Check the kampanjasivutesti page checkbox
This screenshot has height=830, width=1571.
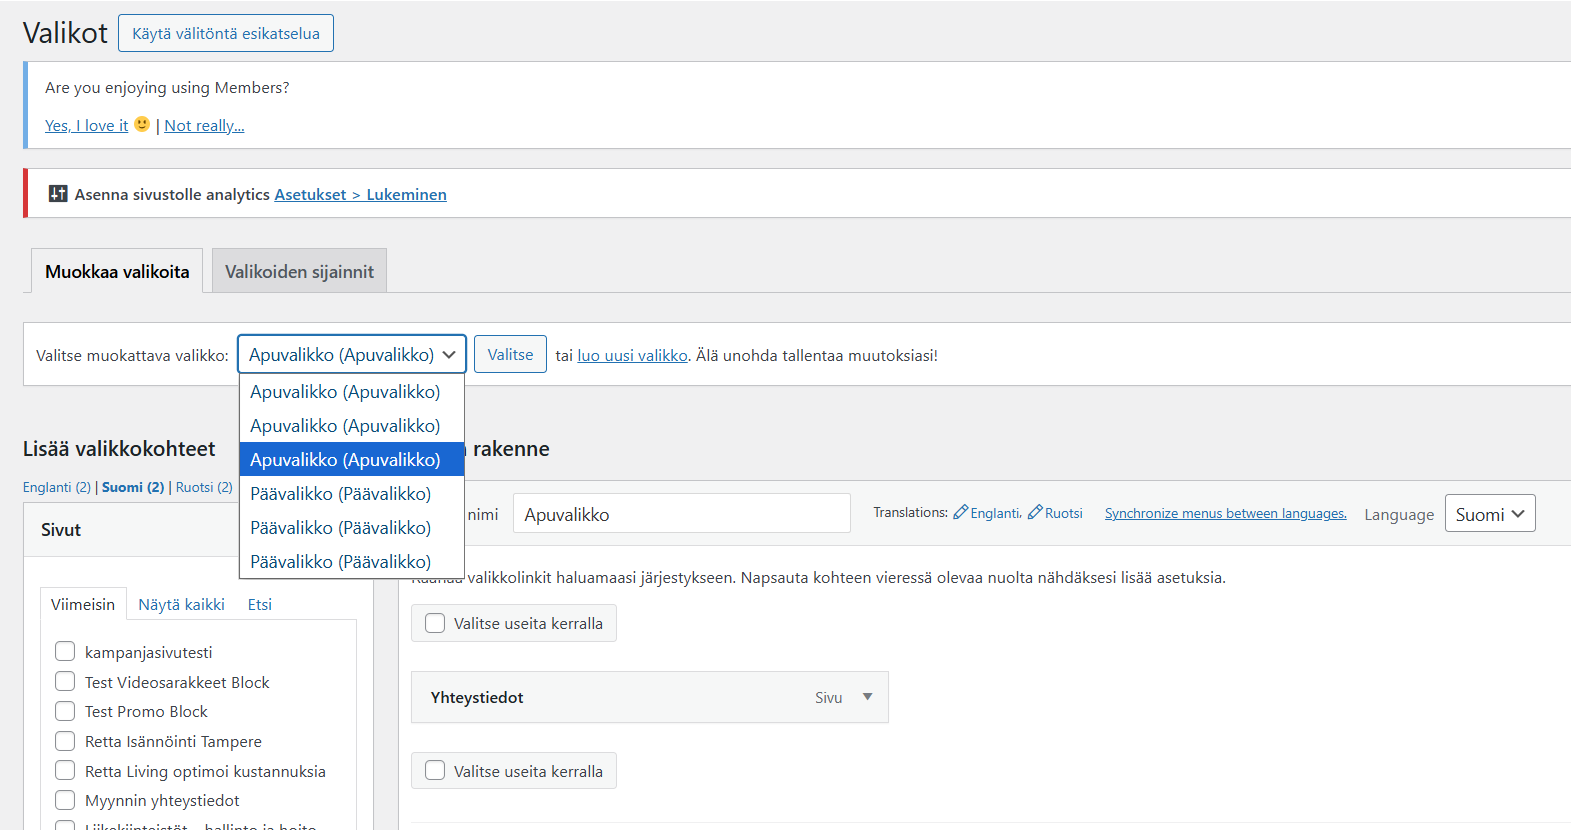pos(65,652)
